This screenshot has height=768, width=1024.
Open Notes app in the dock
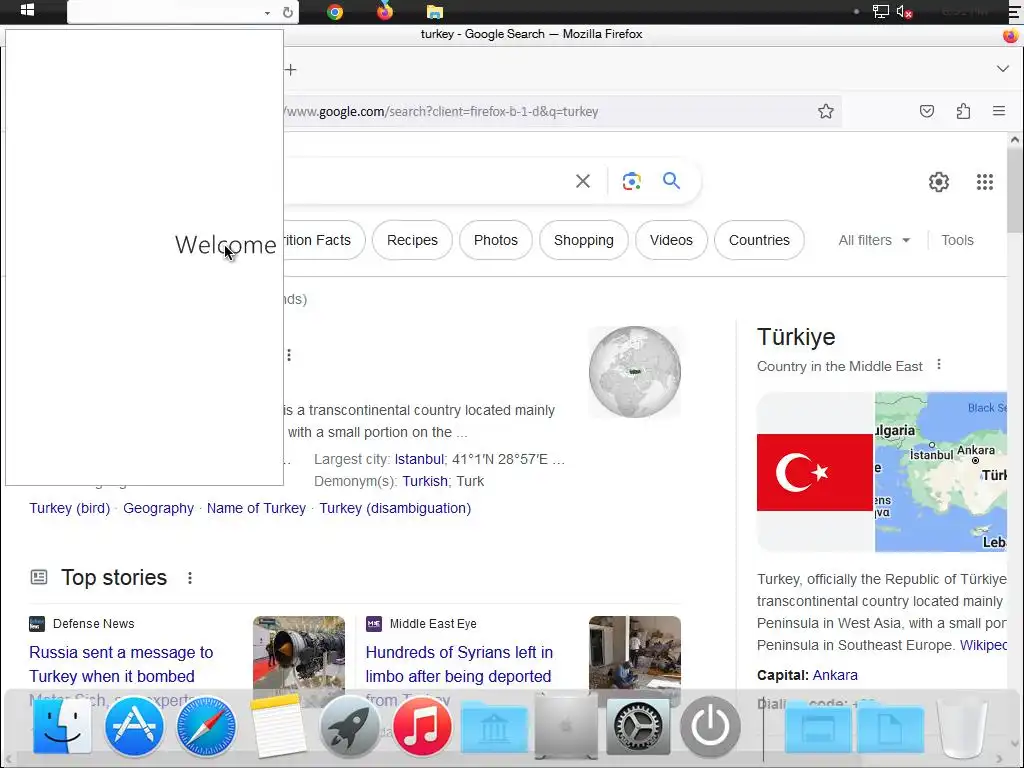[x=278, y=726]
